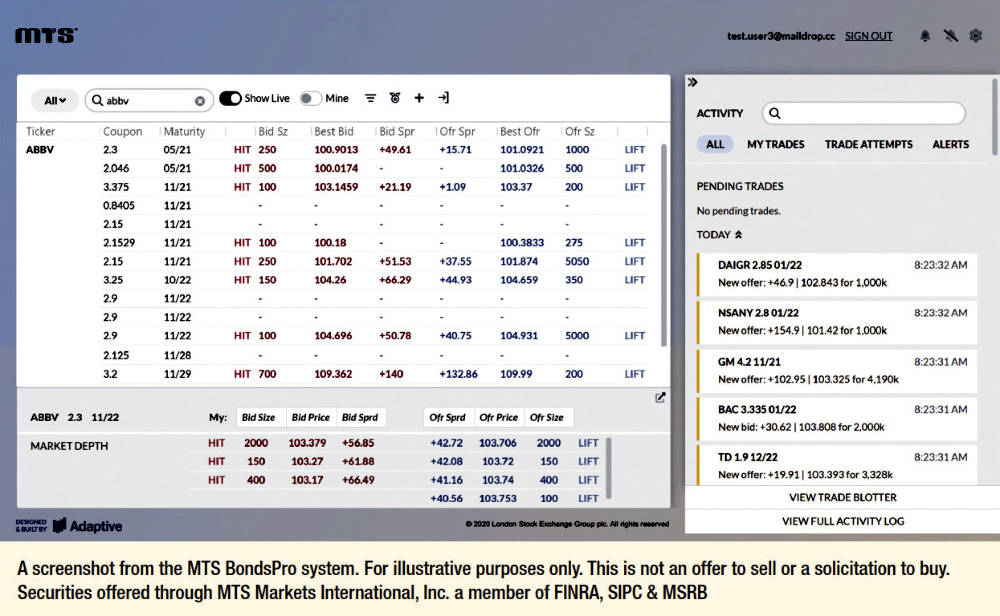This screenshot has width=1000, height=616.
Task: Open the All dropdown filter
Action: click(55, 101)
